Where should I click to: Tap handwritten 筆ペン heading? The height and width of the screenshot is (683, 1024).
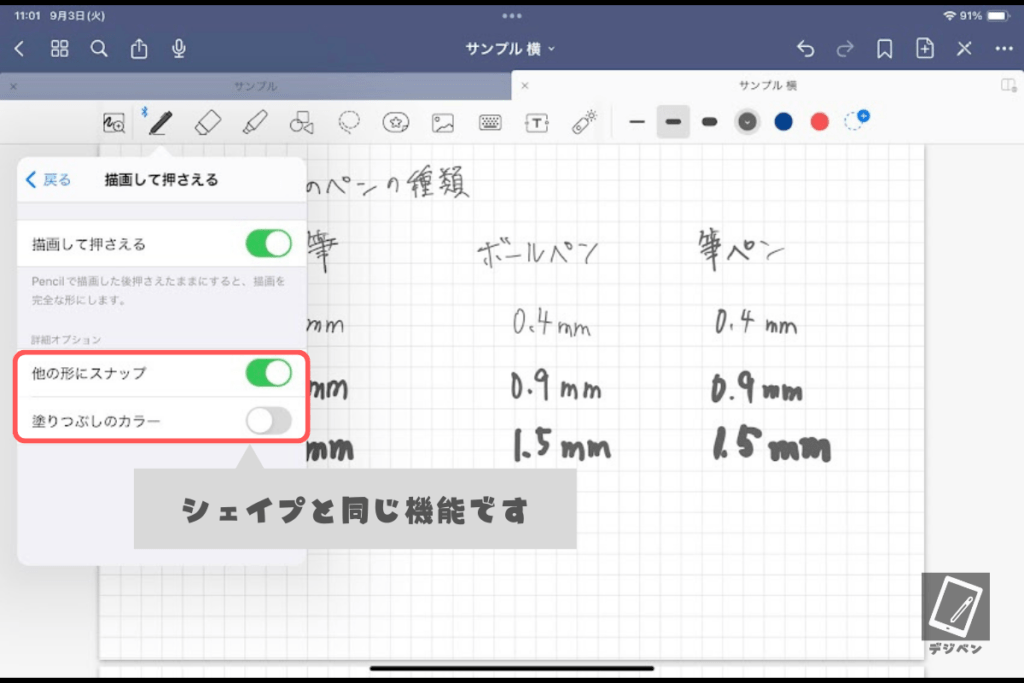click(x=740, y=249)
